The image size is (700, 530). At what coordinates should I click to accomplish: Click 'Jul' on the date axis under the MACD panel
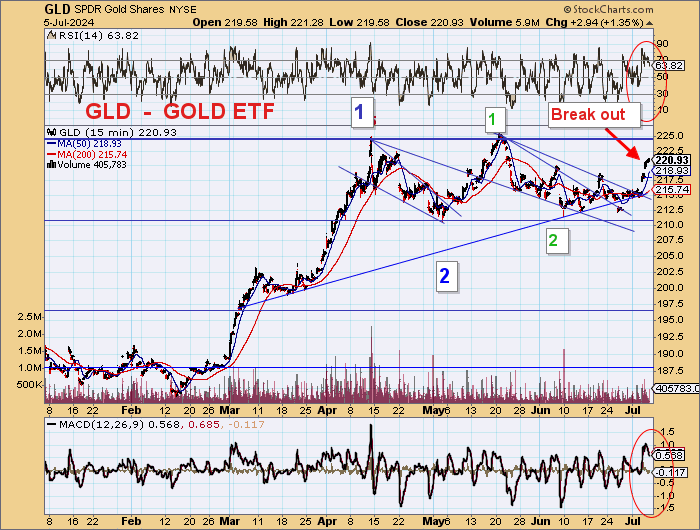click(633, 521)
